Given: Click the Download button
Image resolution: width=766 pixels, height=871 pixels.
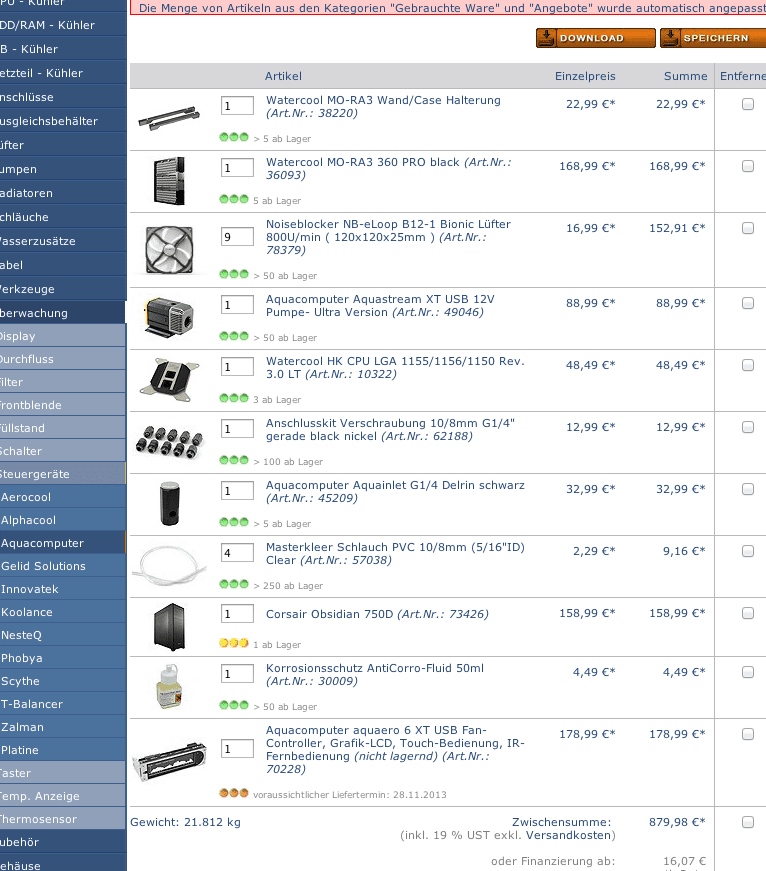Looking at the screenshot, I should 595,38.
